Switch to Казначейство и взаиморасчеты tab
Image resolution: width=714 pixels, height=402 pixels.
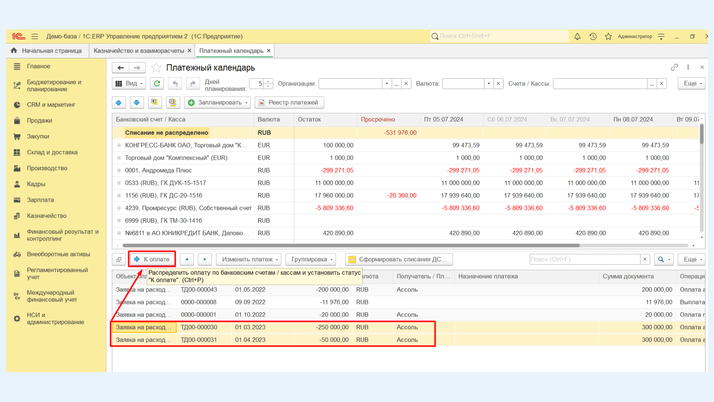coord(139,50)
